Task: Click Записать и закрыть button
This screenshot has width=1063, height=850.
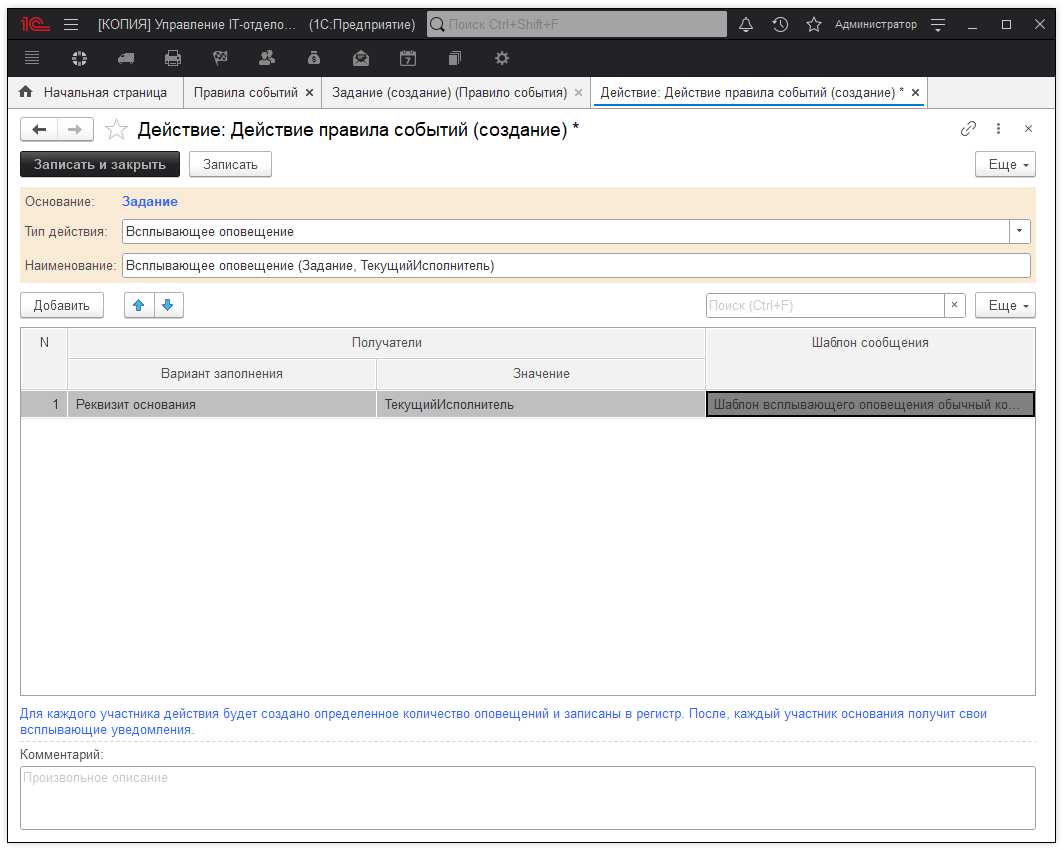Action: (x=100, y=164)
